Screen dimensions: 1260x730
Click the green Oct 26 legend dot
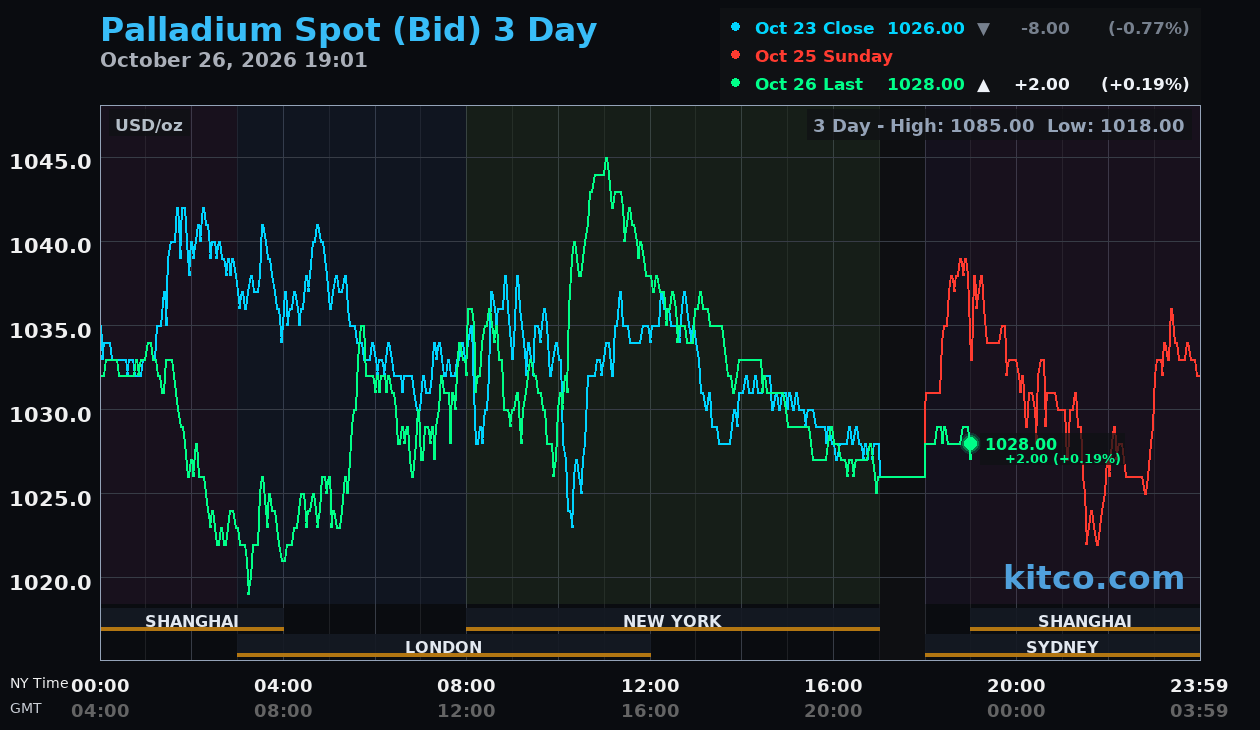tap(736, 83)
